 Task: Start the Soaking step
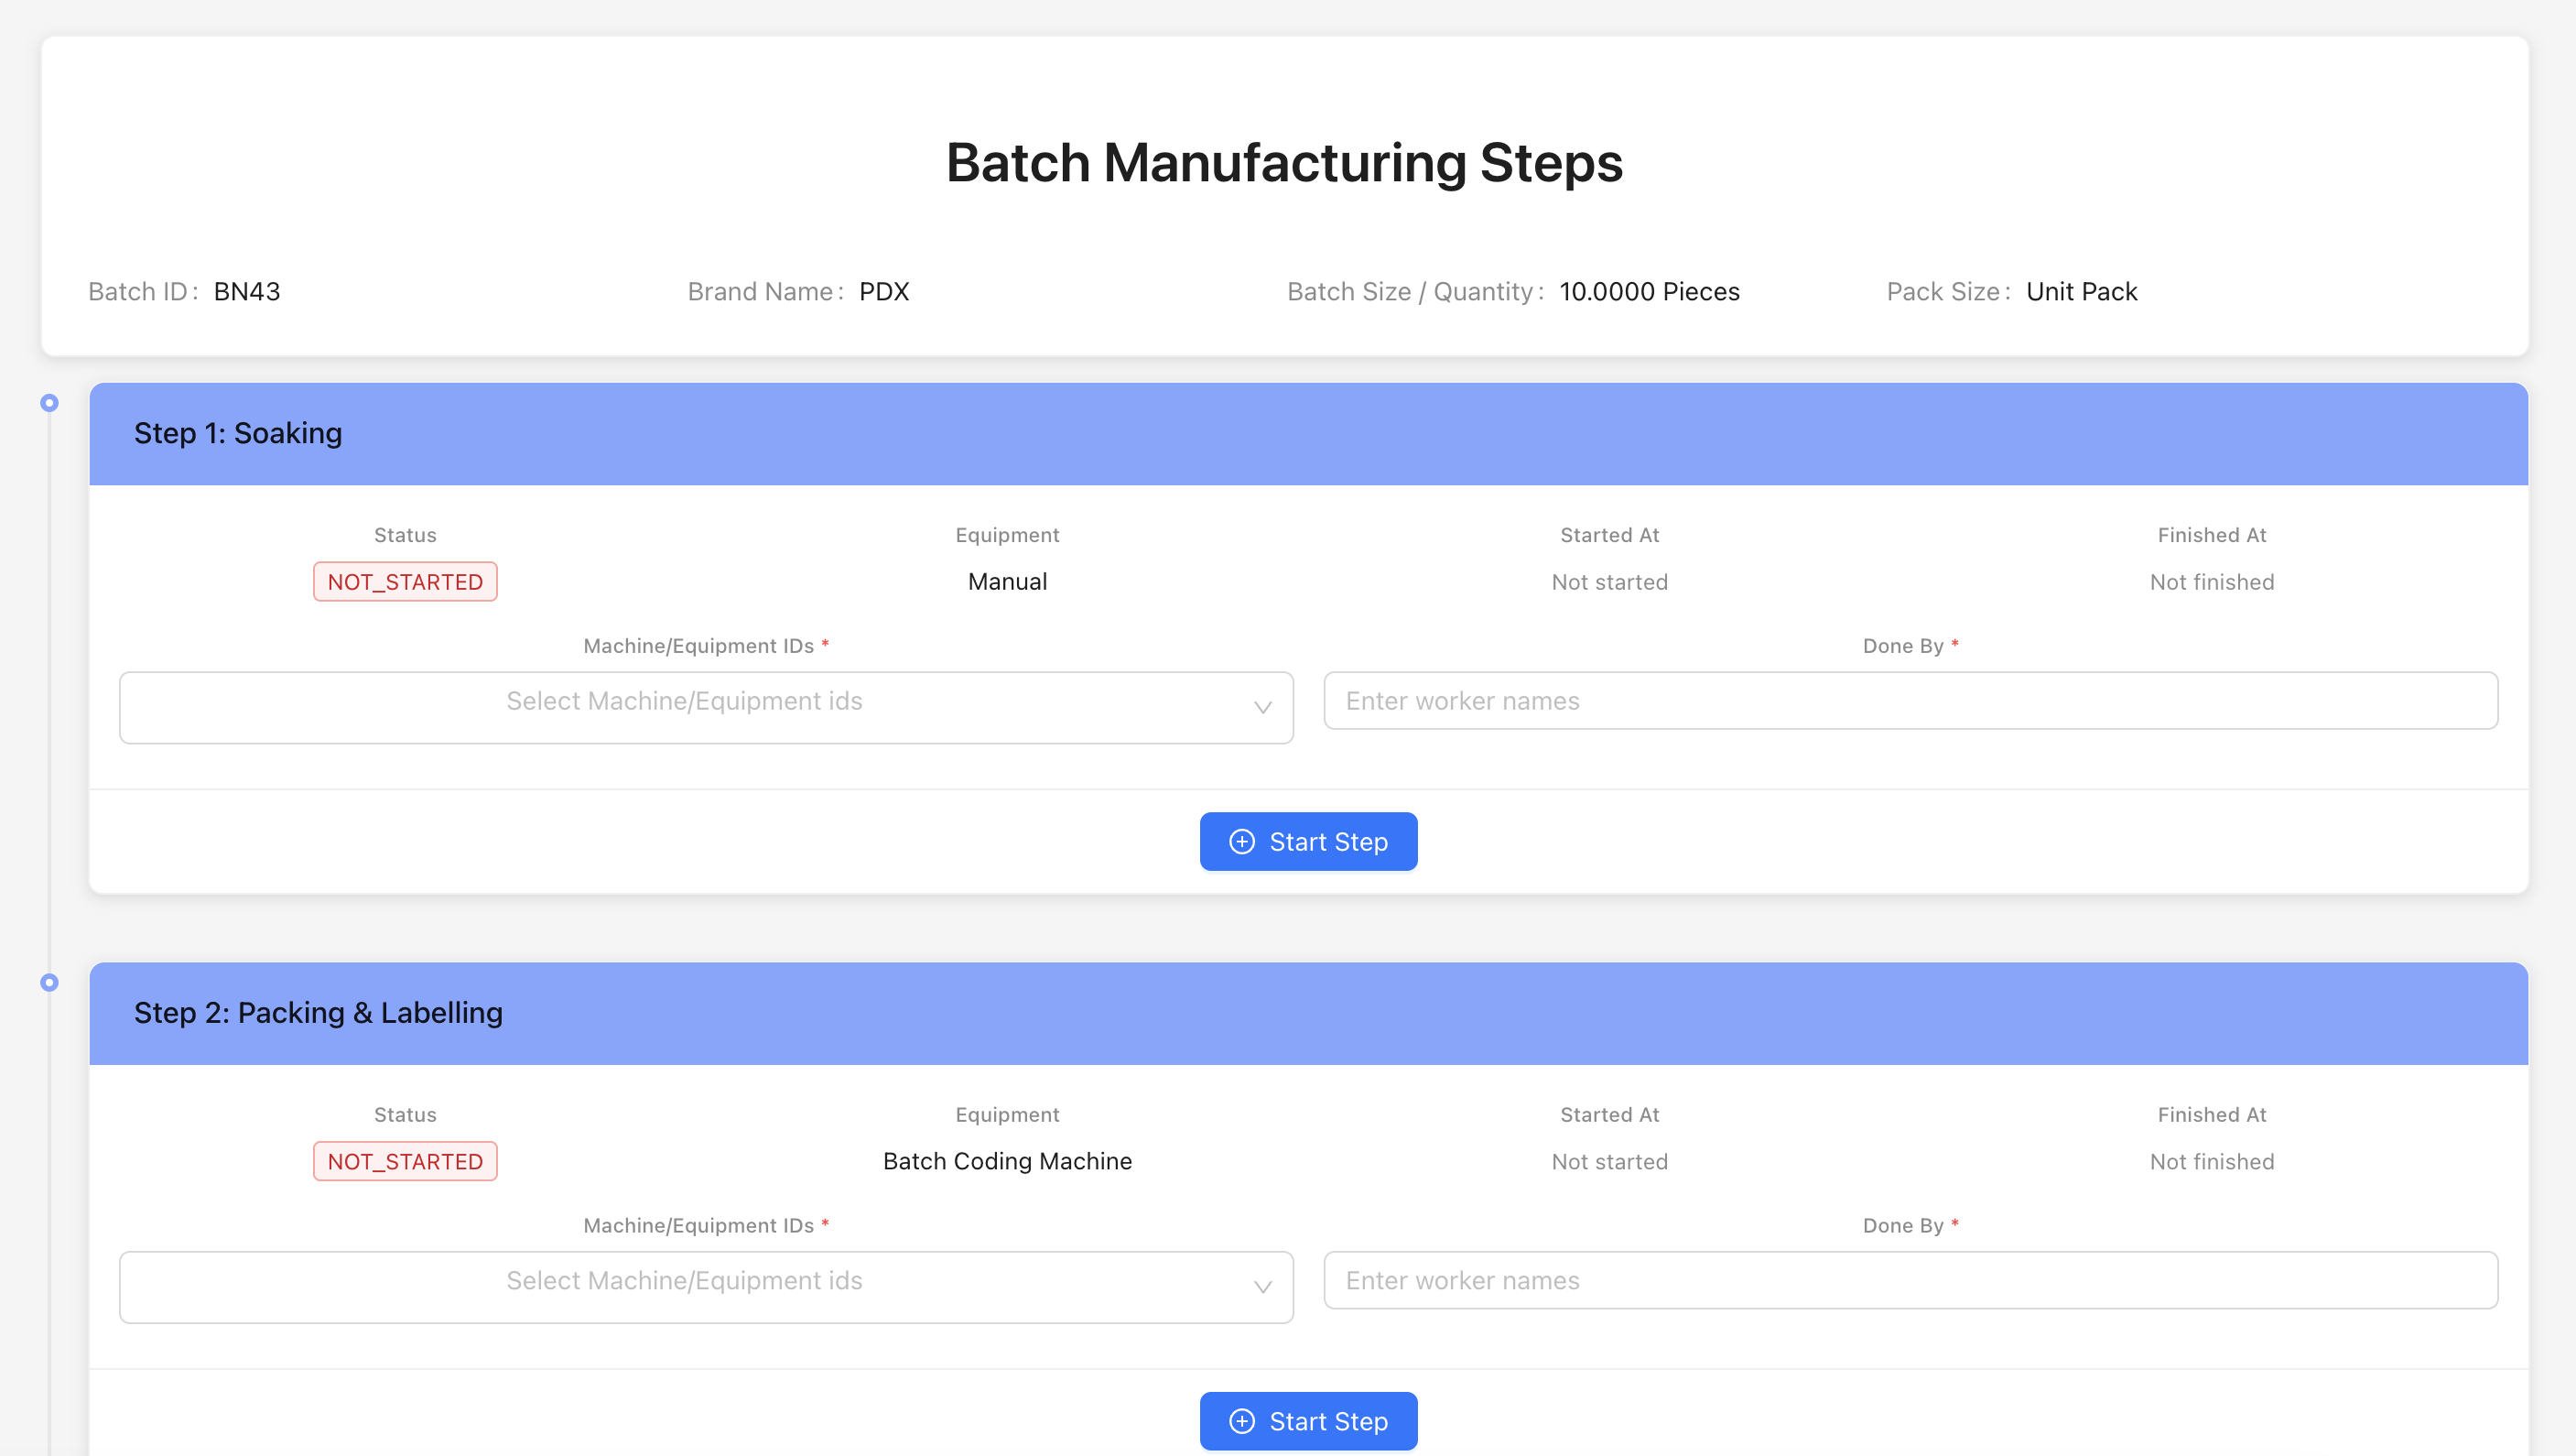click(1308, 841)
